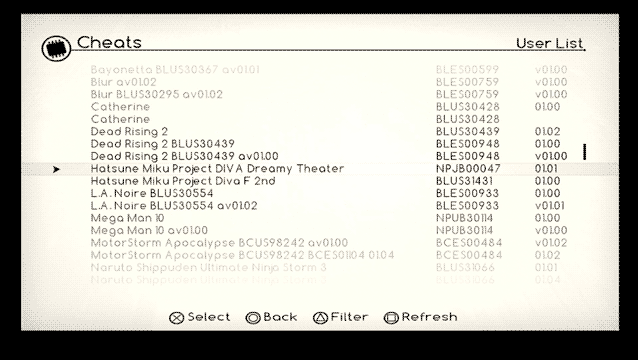The width and height of the screenshot is (638, 360).
Task: Click the NPJB00047 game ID cell
Action: pyautogui.click(x=468, y=169)
